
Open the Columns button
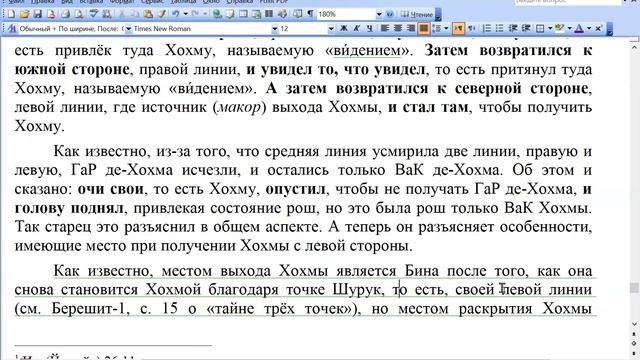269,14
